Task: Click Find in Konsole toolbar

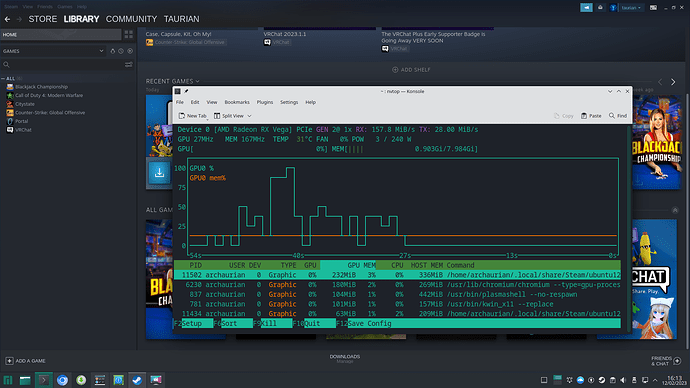Action: pos(618,116)
